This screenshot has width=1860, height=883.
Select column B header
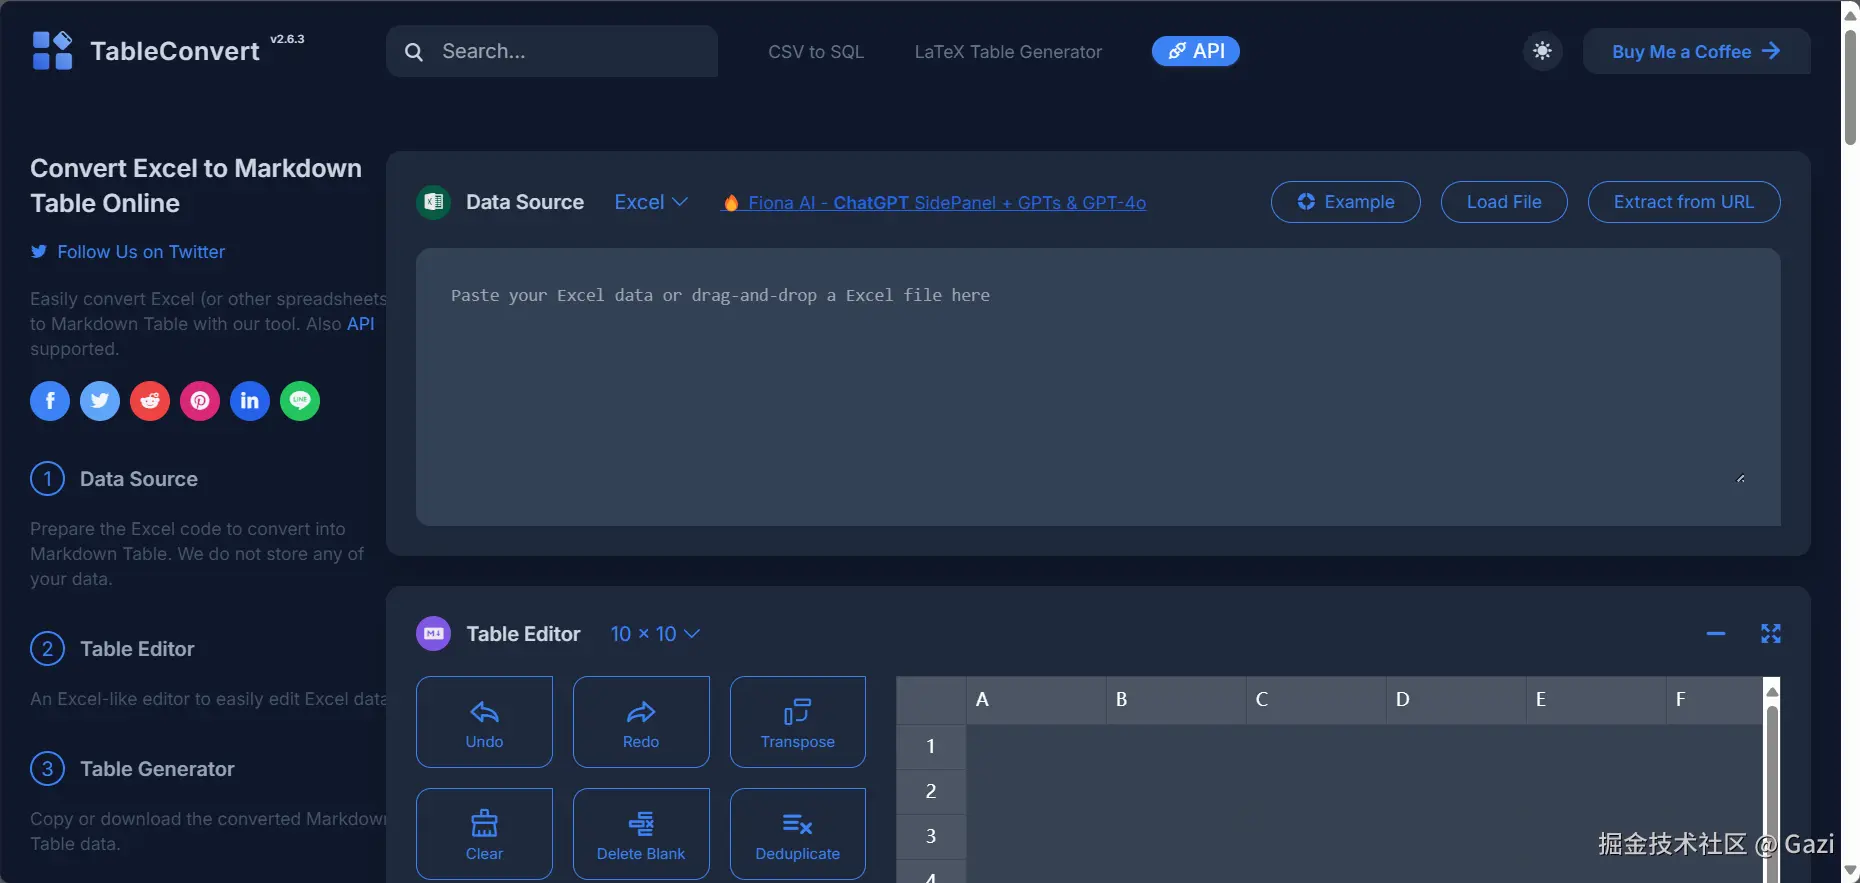coord(1176,700)
